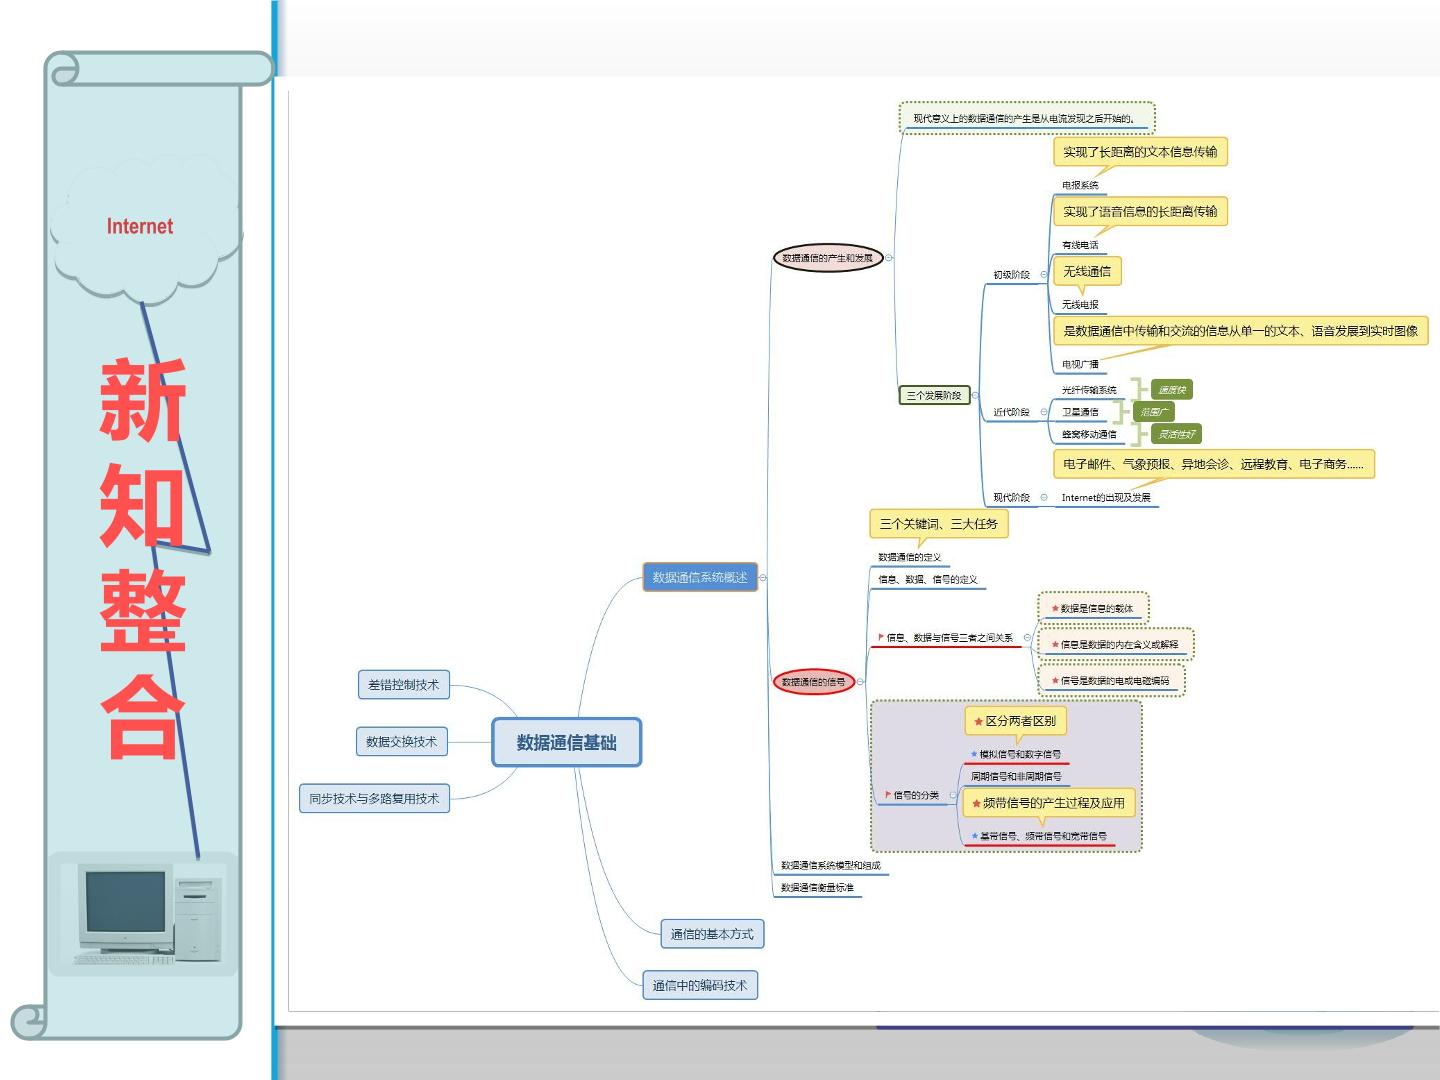Collapse the 数据通信的产生和发展 node
Image resolution: width=1440 pixels, height=1080 pixels.
click(889, 258)
